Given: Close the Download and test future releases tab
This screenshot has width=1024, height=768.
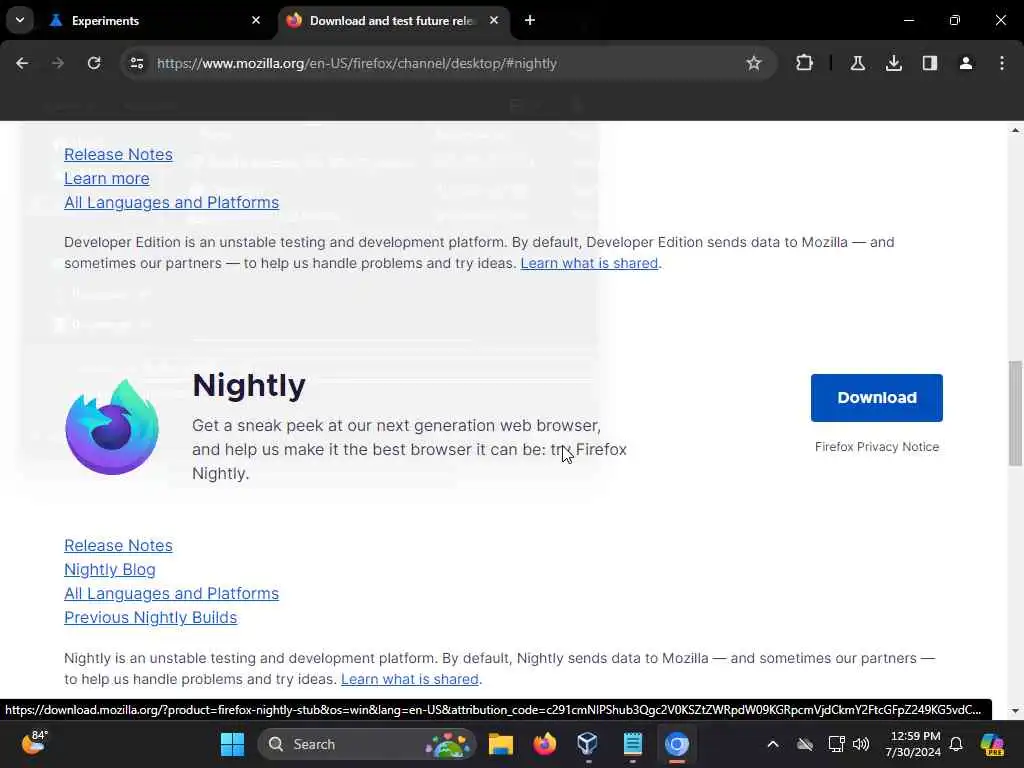Looking at the screenshot, I should [x=494, y=20].
